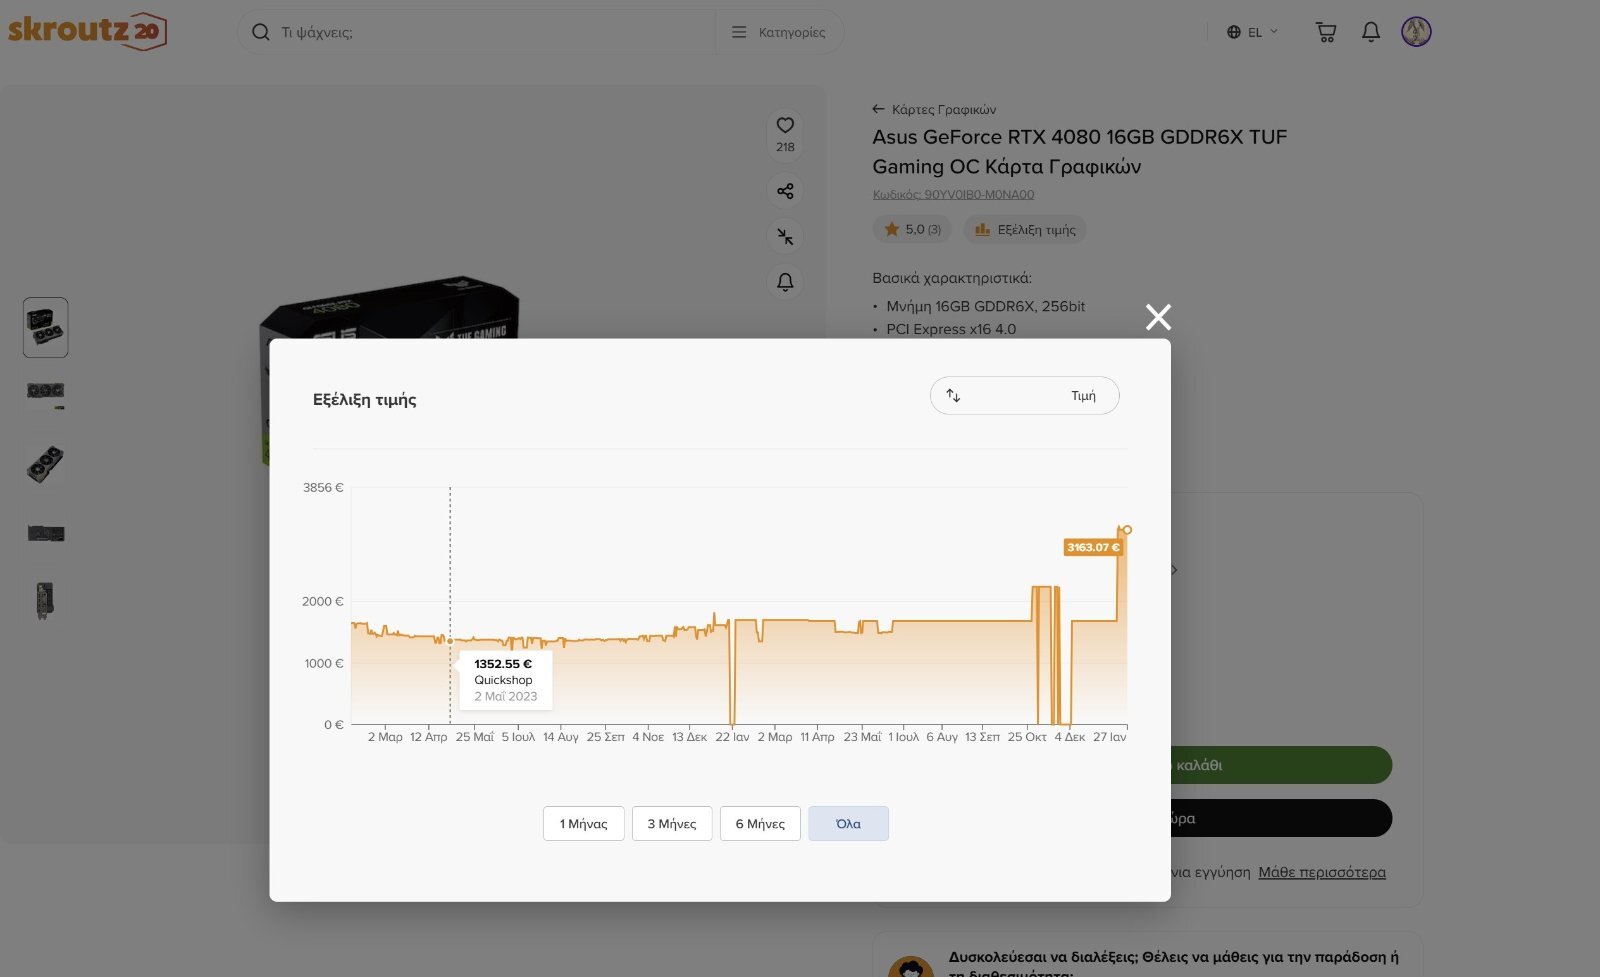The width and height of the screenshot is (1600, 977).
Task: Close the price history modal
Action: 1158,317
